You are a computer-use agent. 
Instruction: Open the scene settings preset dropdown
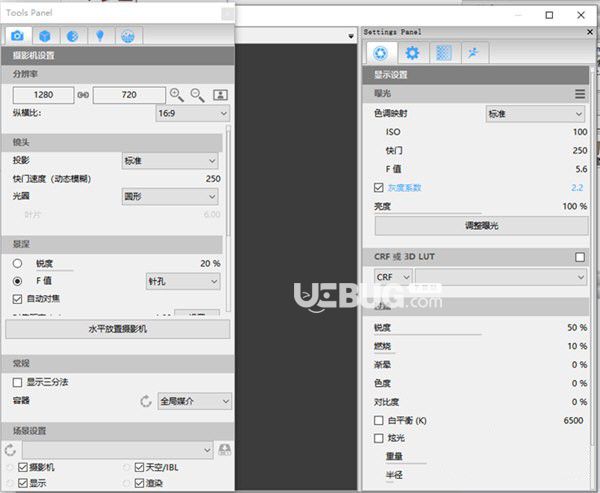pos(117,450)
